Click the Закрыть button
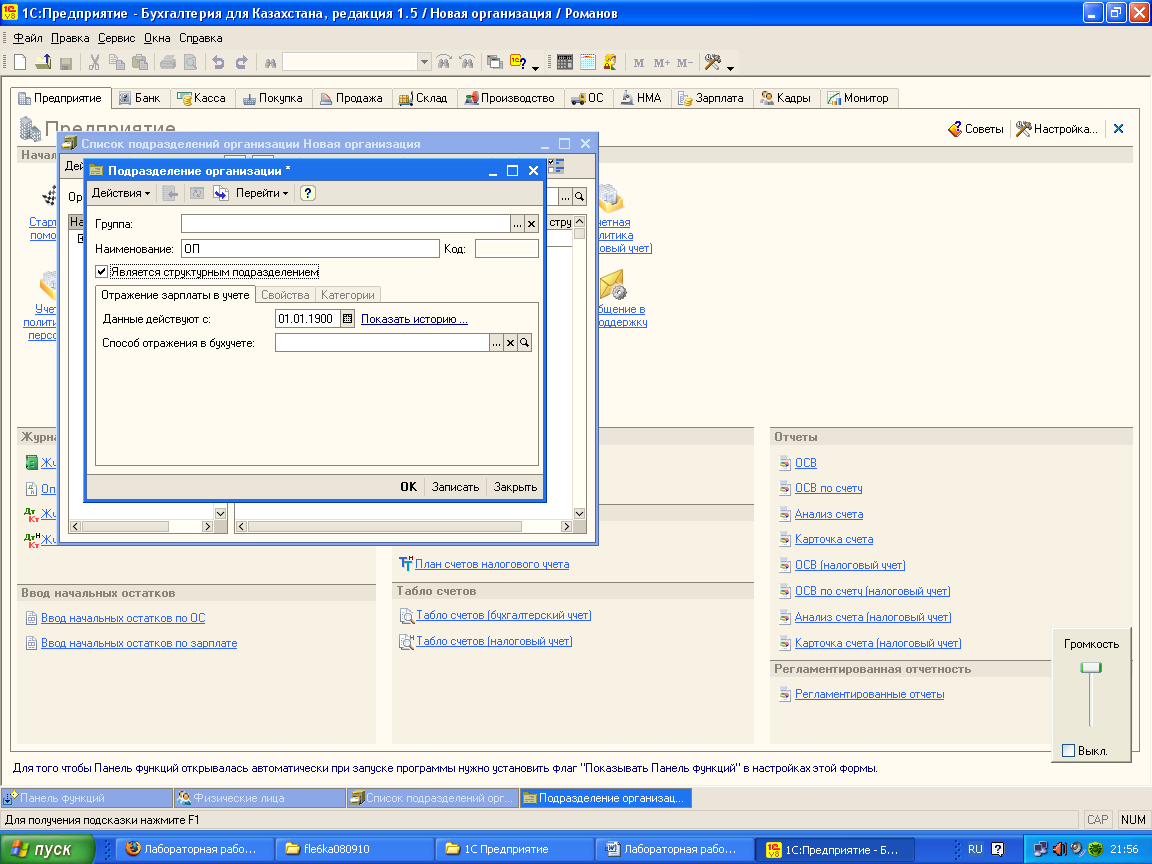This screenshot has width=1152, height=864. point(515,487)
